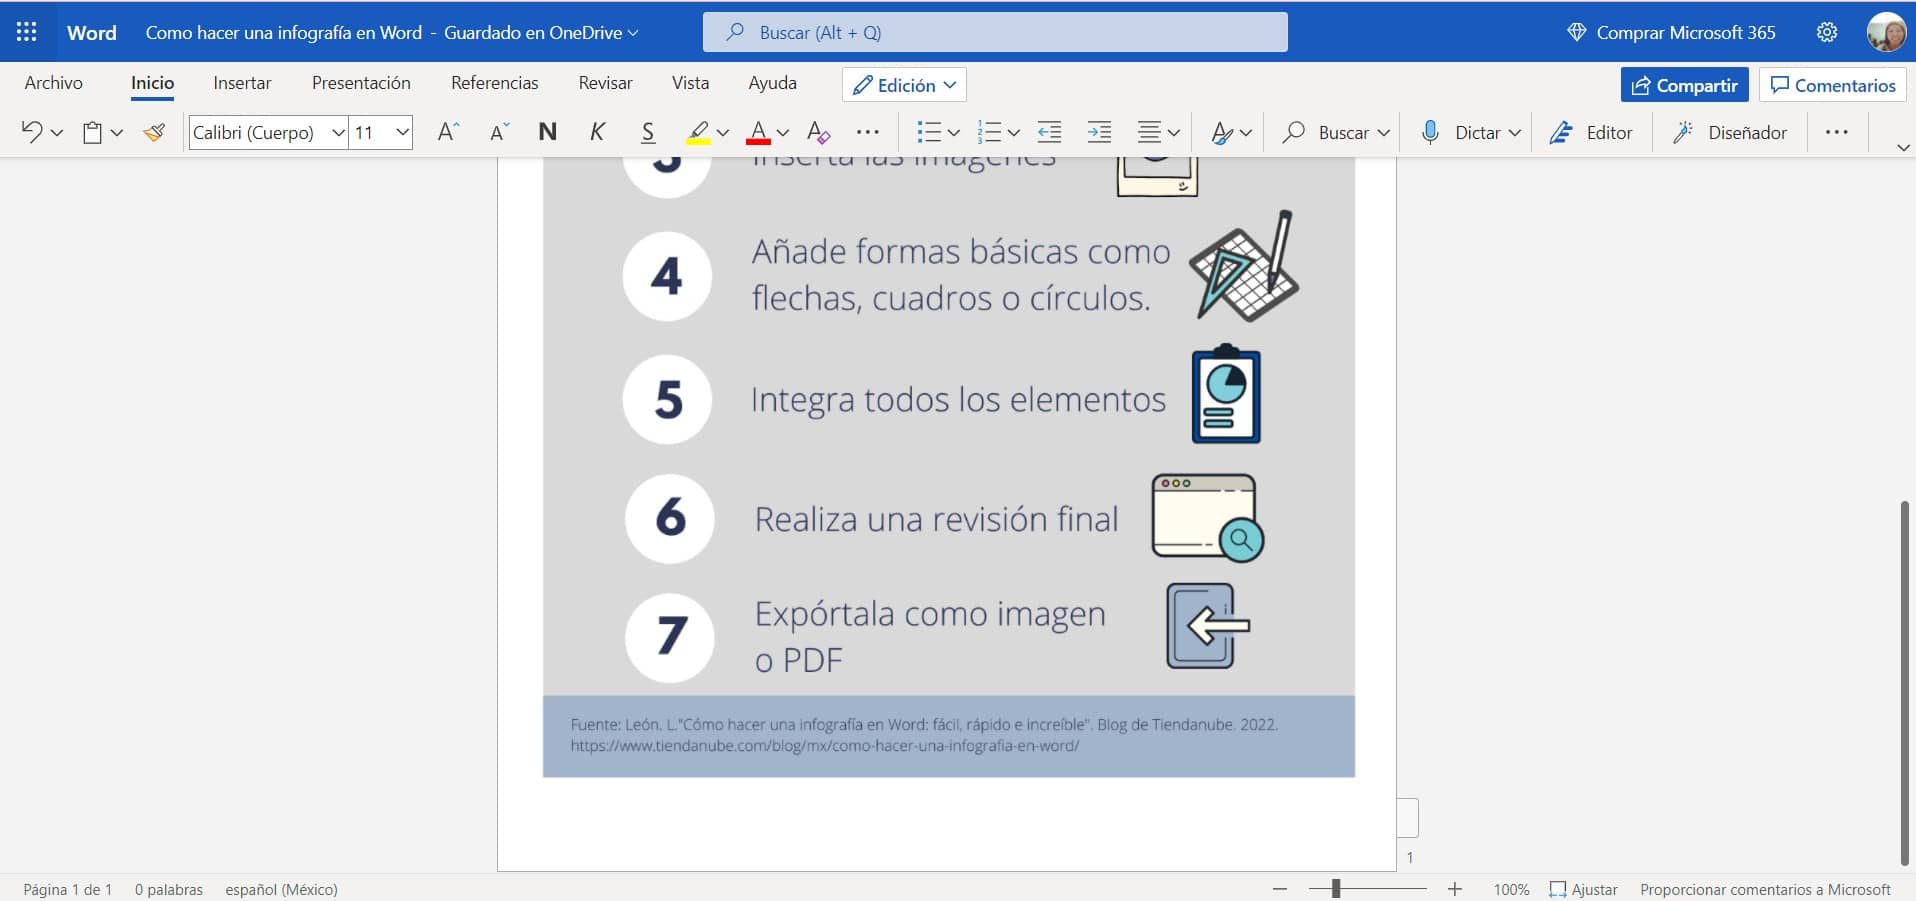Toggle underline (Subrayado) formatting
The width and height of the screenshot is (1916, 901).
pos(648,131)
